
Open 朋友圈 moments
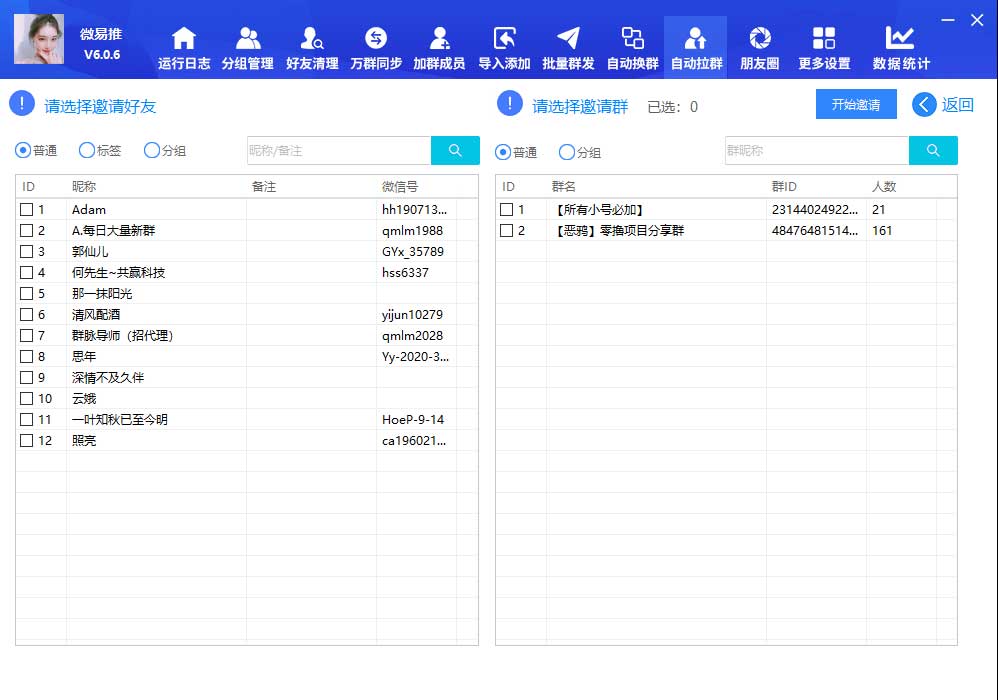(x=760, y=48)
